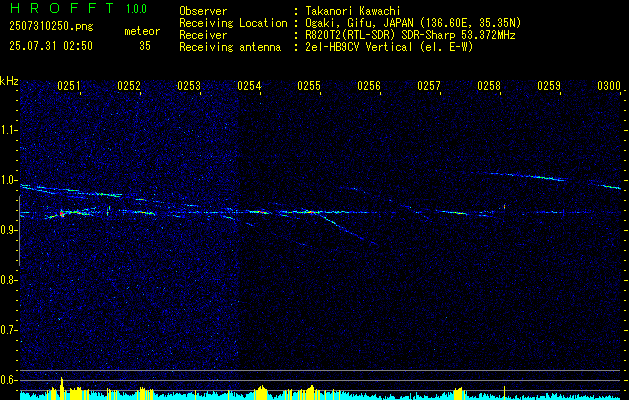Image resolution: width=629 pixels, height=400 pixels.
Task: Click the 0259 time marker
Action: click(549, 86)
